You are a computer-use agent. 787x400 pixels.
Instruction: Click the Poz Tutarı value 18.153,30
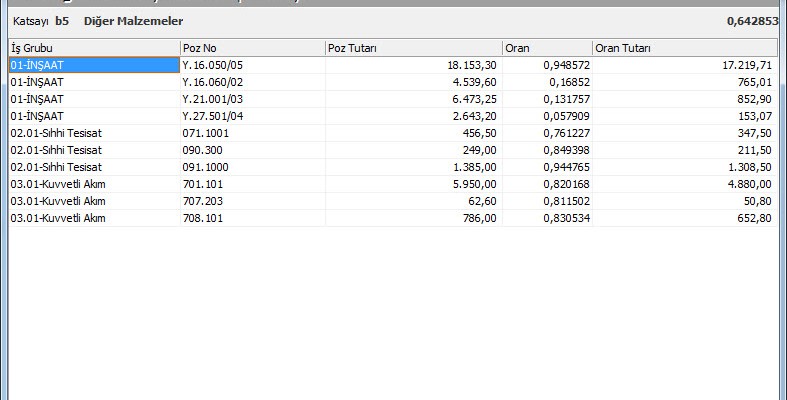coord(472,65)
